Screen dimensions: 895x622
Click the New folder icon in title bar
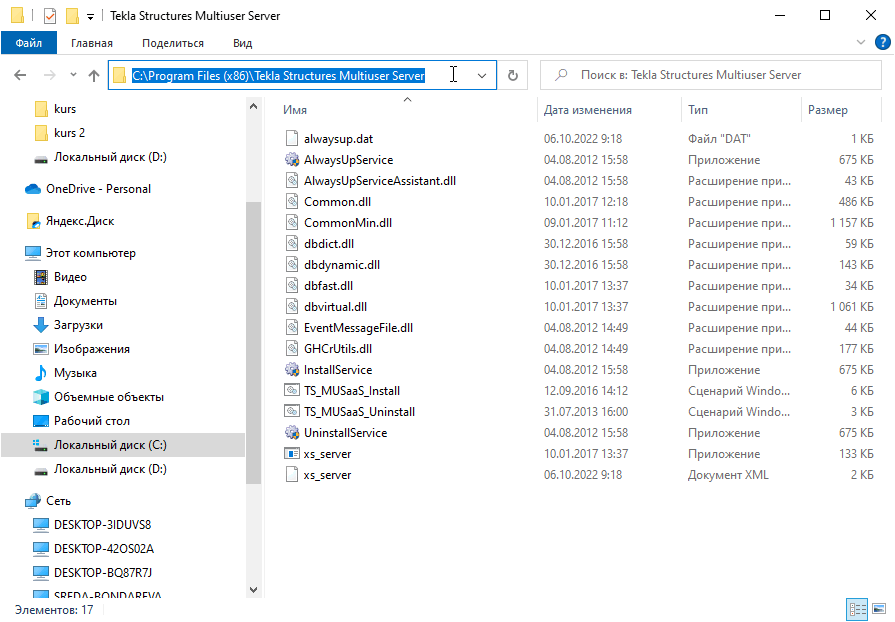point(72,15)
